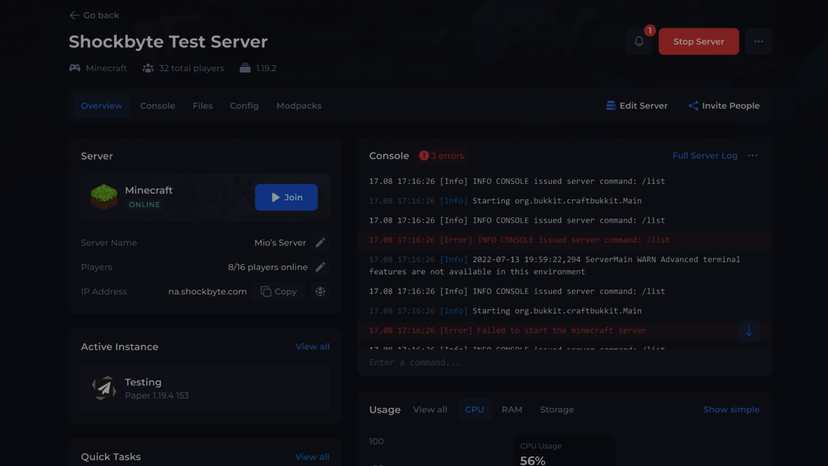Click Edit Server

636,106
